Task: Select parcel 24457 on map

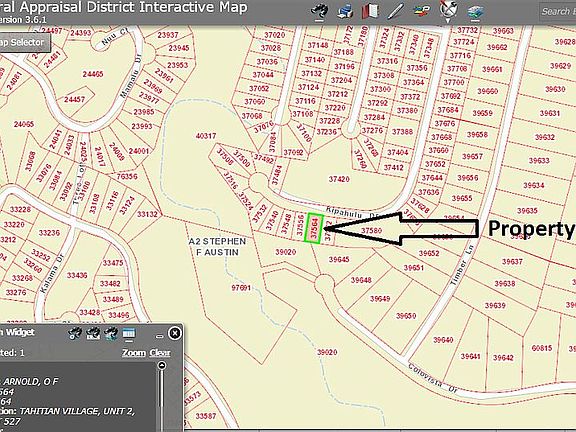Action: [x=75, y=99]
